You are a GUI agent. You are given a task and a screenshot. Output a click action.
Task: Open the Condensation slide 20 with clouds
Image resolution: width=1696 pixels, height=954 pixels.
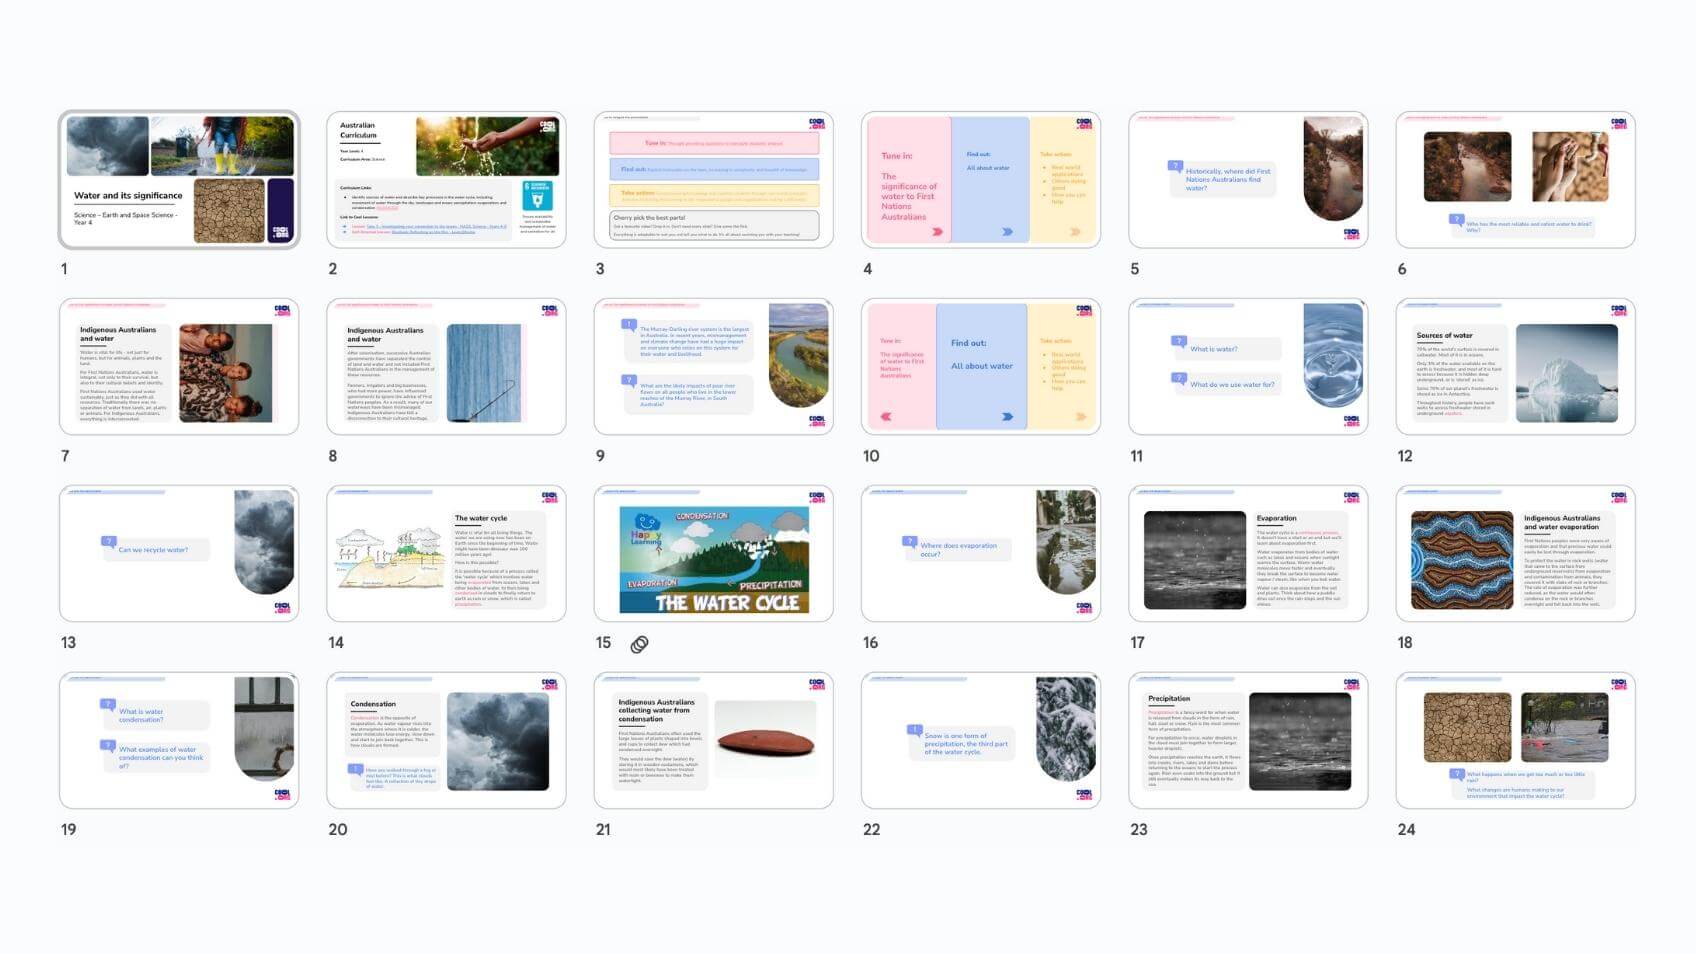(446, 741)
